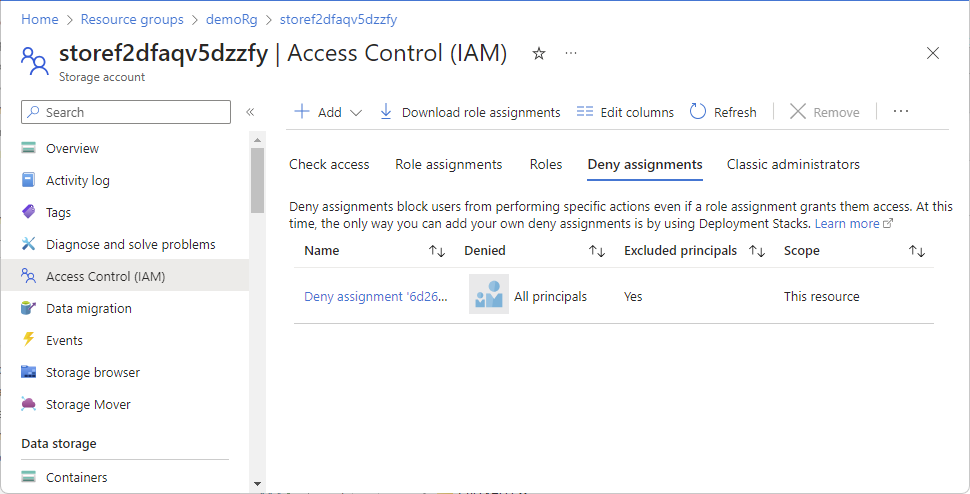
Task: Click the Events lightning icon
Action: (x=28, y=340)
